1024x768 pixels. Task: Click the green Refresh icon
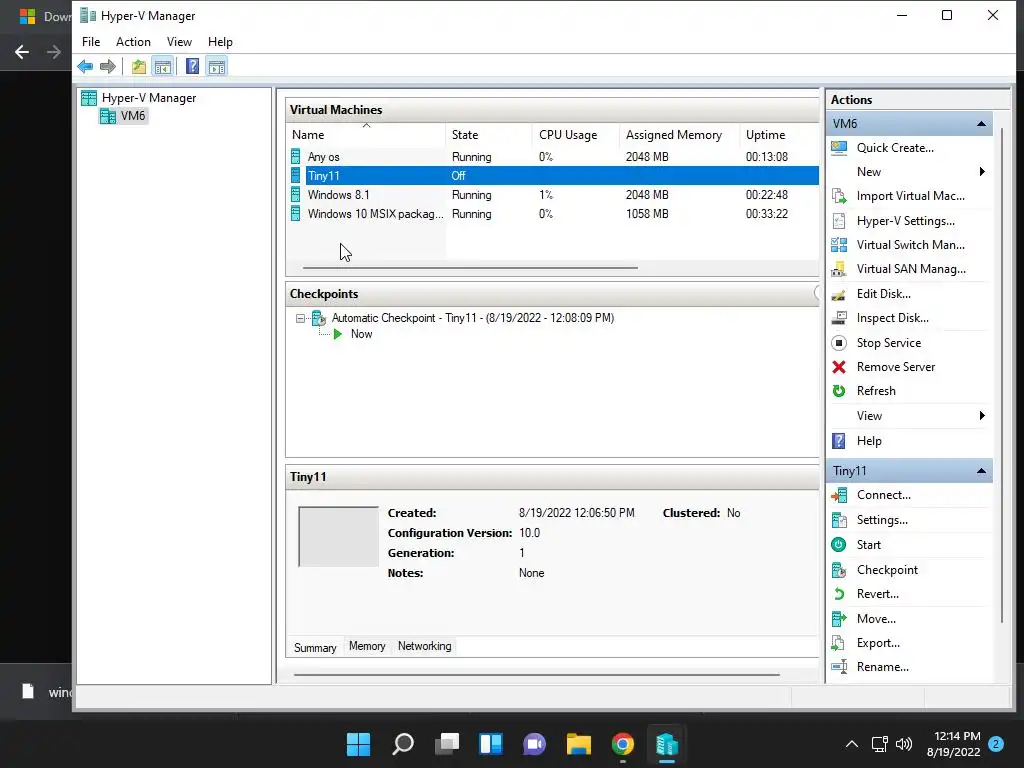tap(839, 391)
